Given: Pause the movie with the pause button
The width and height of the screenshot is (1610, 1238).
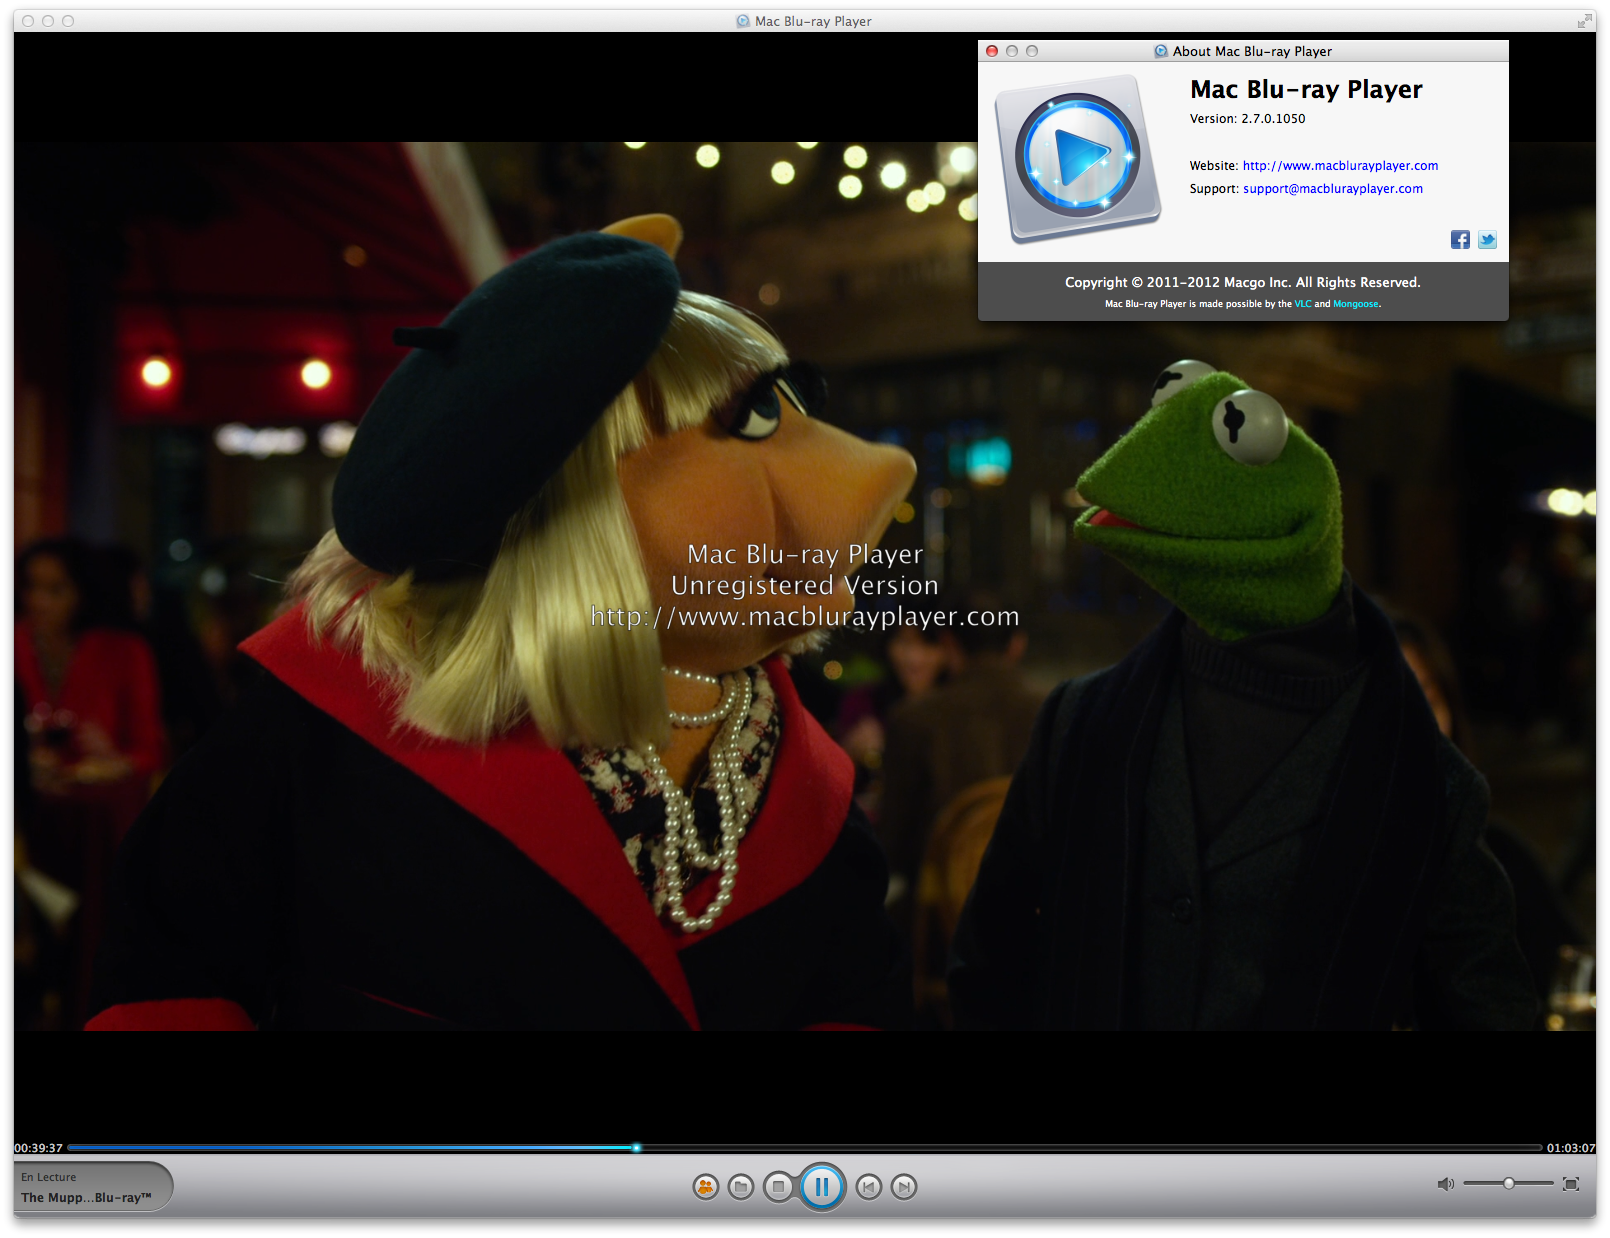Looking at the screenshot, I should [x=822, y=1187].
